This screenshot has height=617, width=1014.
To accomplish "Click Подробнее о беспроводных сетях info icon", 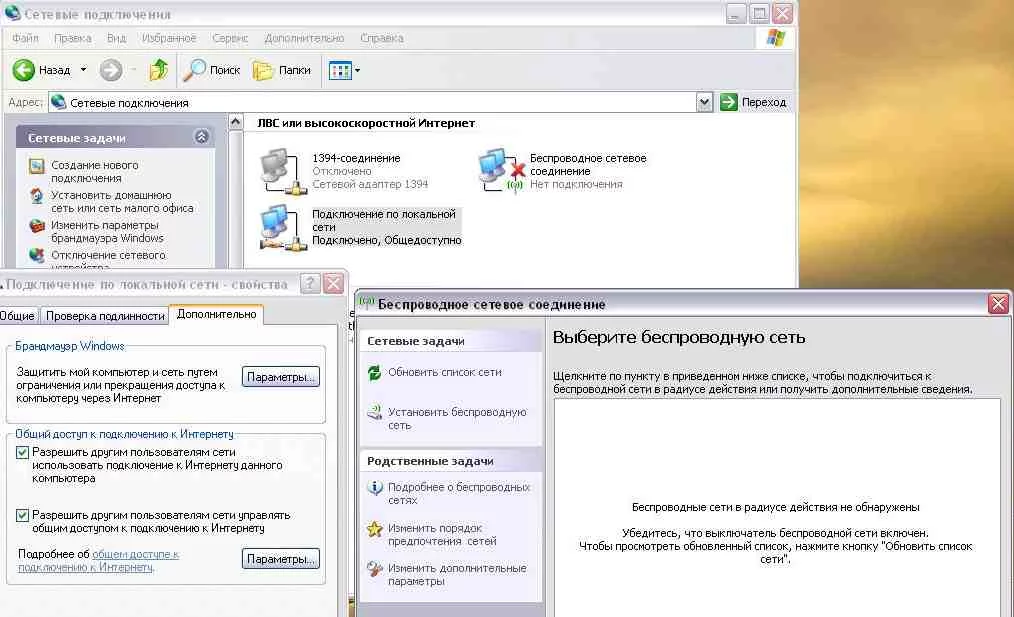I will 374,487.
